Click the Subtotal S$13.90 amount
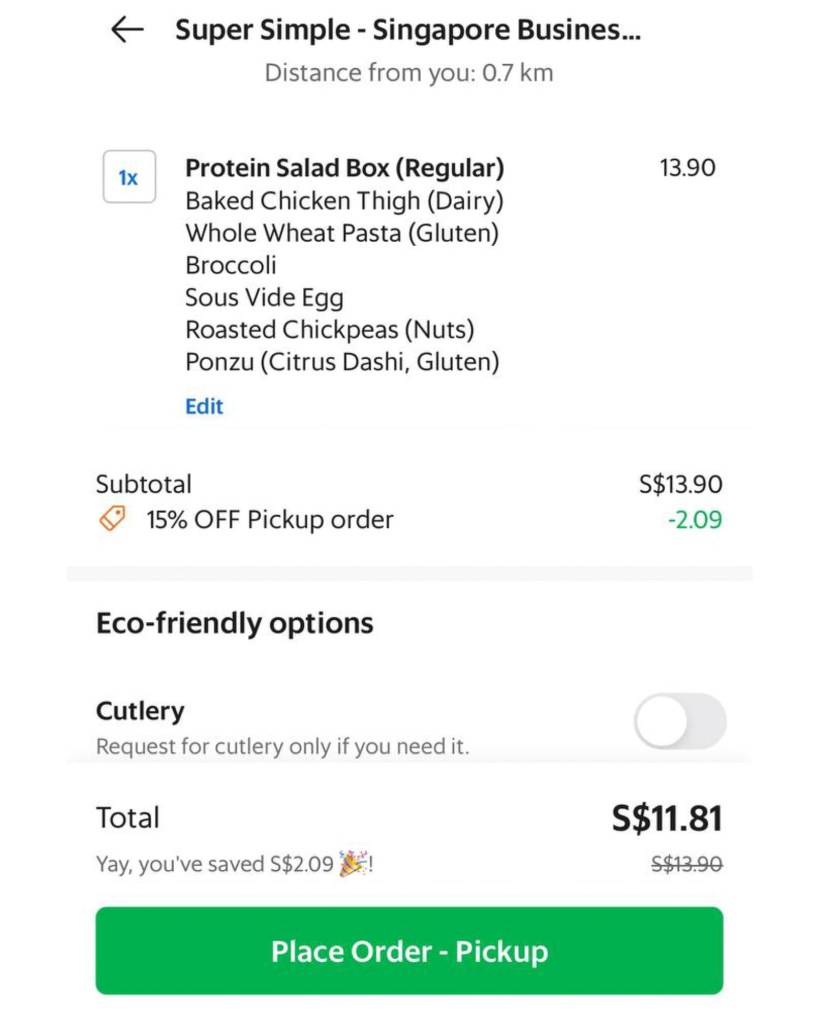The width and height of the screenshot is (819, 1023). [680, 485]
